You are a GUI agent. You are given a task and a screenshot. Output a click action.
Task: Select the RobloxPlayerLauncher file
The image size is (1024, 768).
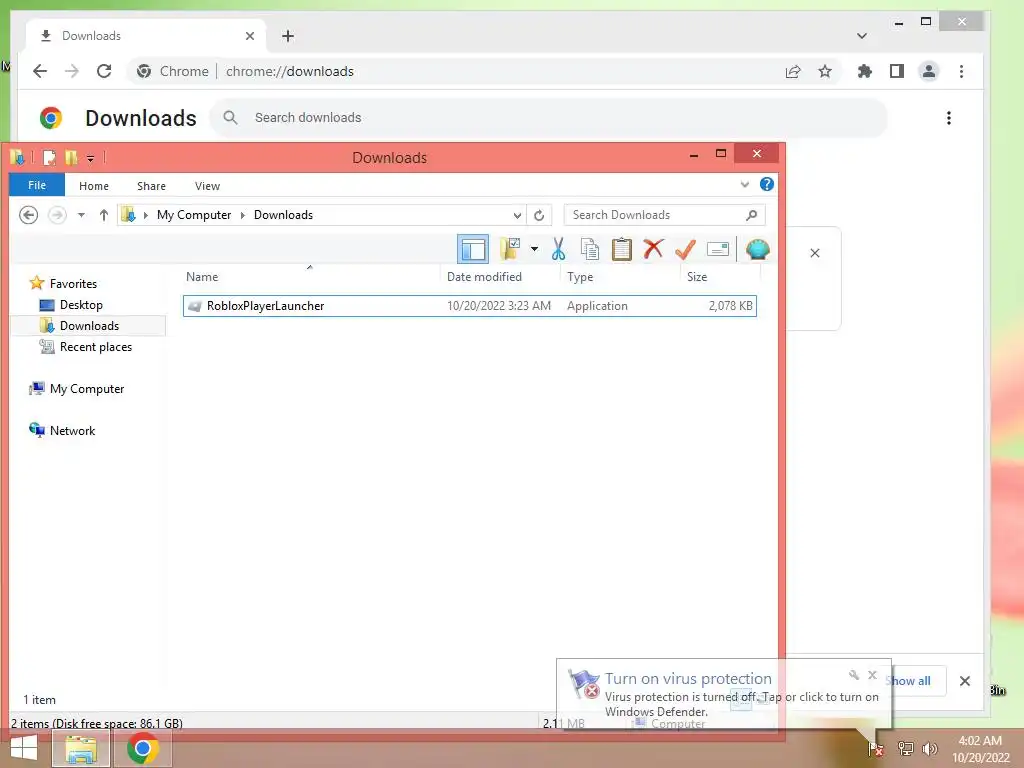[470, 306]
